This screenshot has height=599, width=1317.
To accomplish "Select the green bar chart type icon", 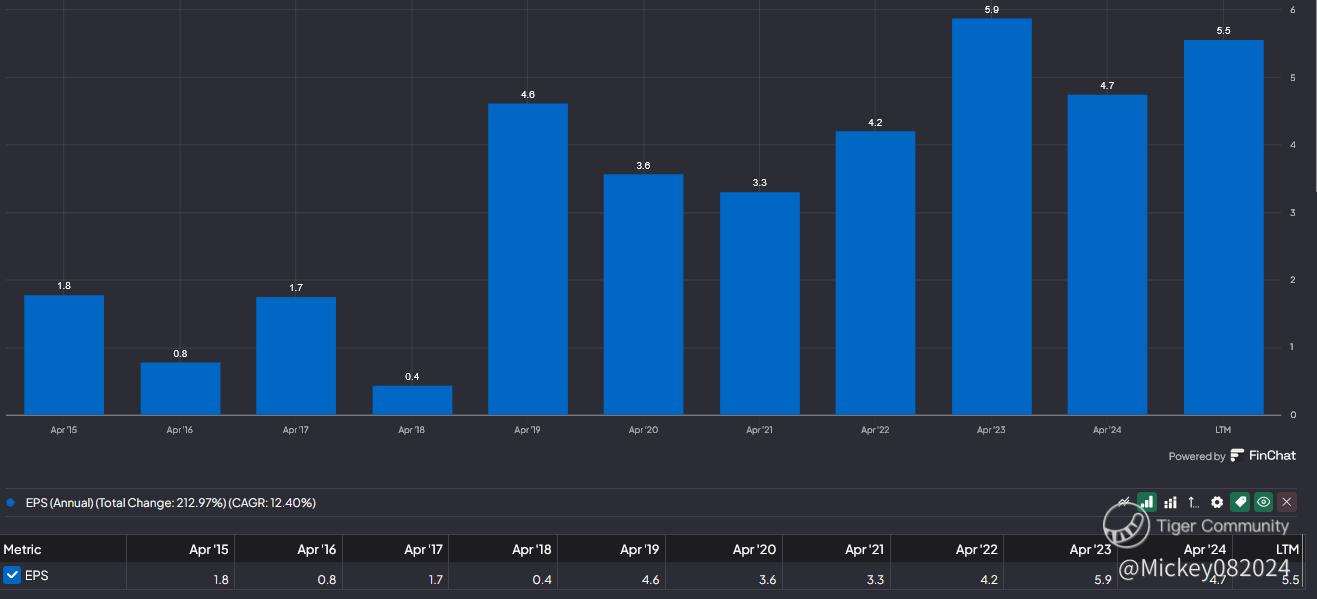I will [x=1147, y=502].
